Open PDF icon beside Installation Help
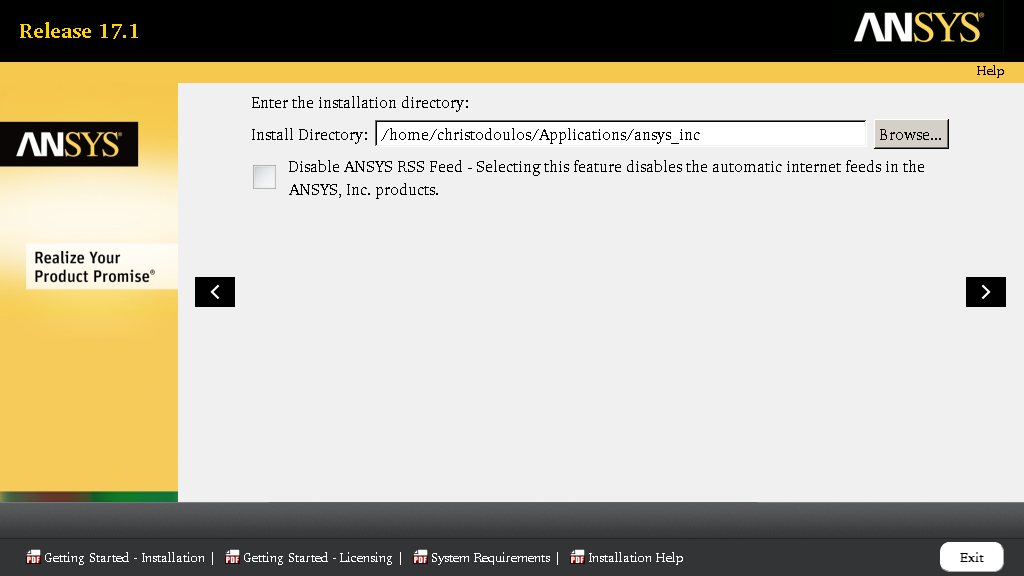The width and height of the screenshot is (1024, 576). pos(577,557)
